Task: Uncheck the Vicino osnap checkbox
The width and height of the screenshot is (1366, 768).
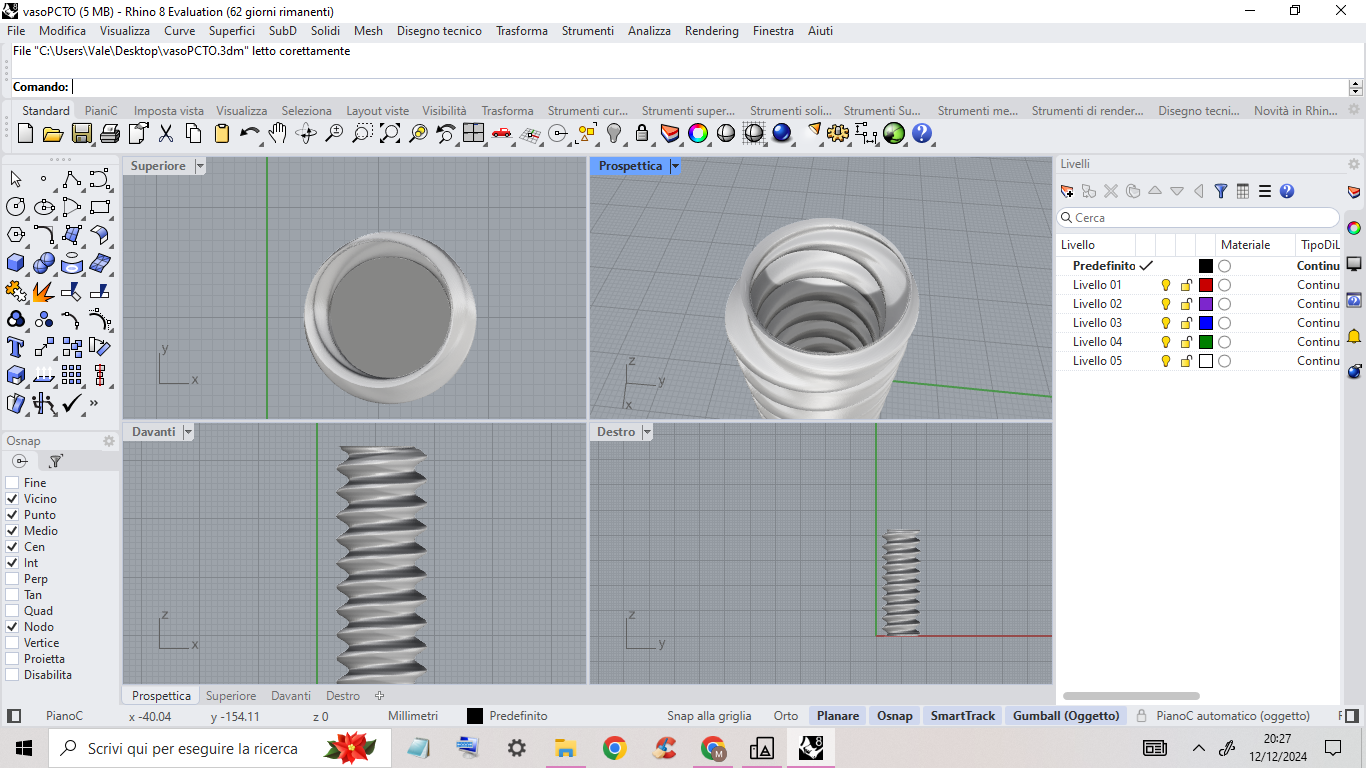Action: pos(12,499)
